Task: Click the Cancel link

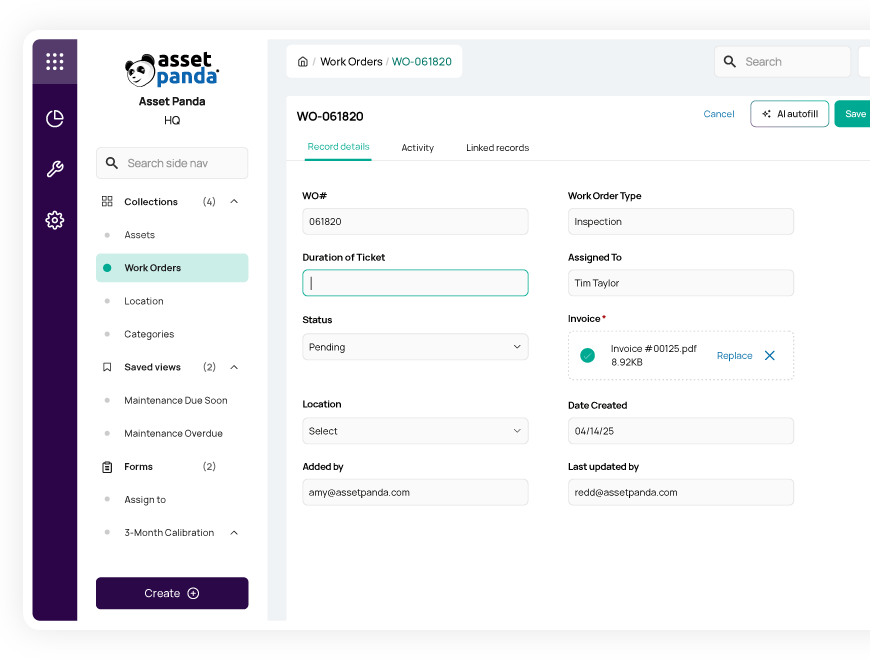Action: click(x=718, y=114)
